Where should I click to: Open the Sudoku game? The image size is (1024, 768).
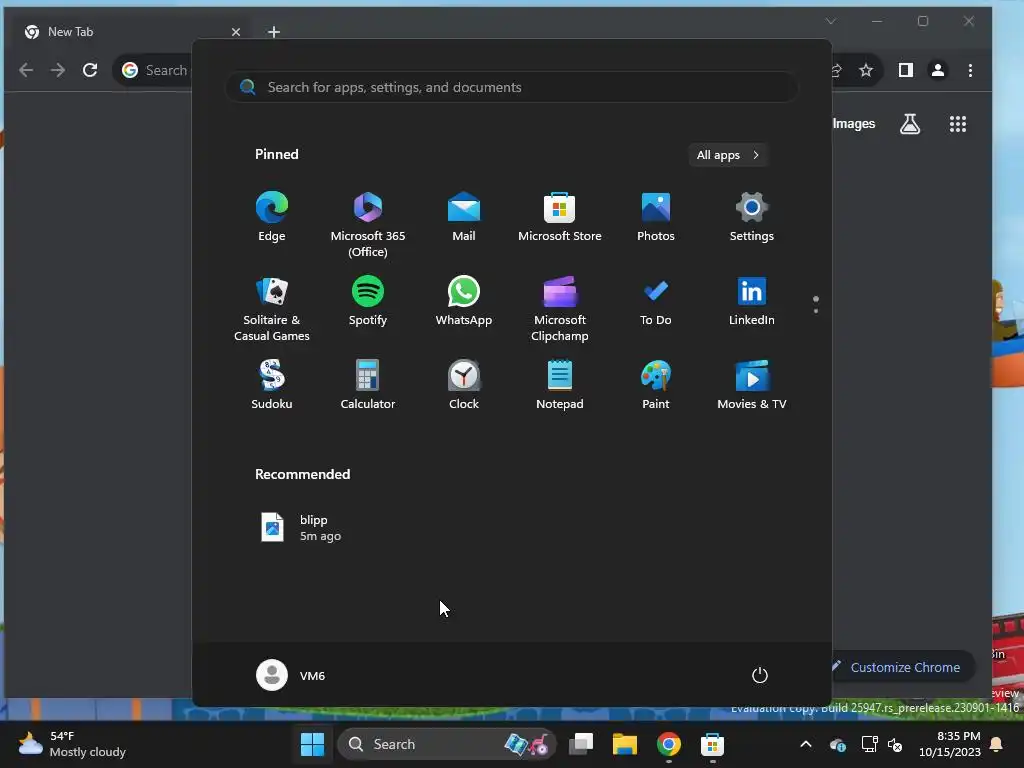point(272,385)
